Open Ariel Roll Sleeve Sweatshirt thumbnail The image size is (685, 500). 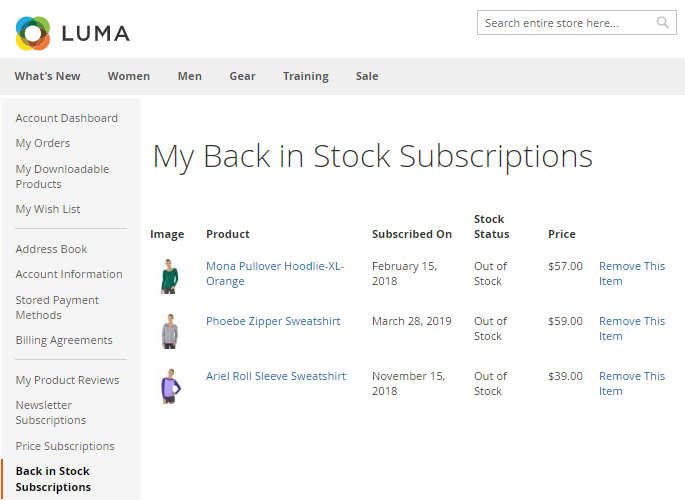coord(169,385)
